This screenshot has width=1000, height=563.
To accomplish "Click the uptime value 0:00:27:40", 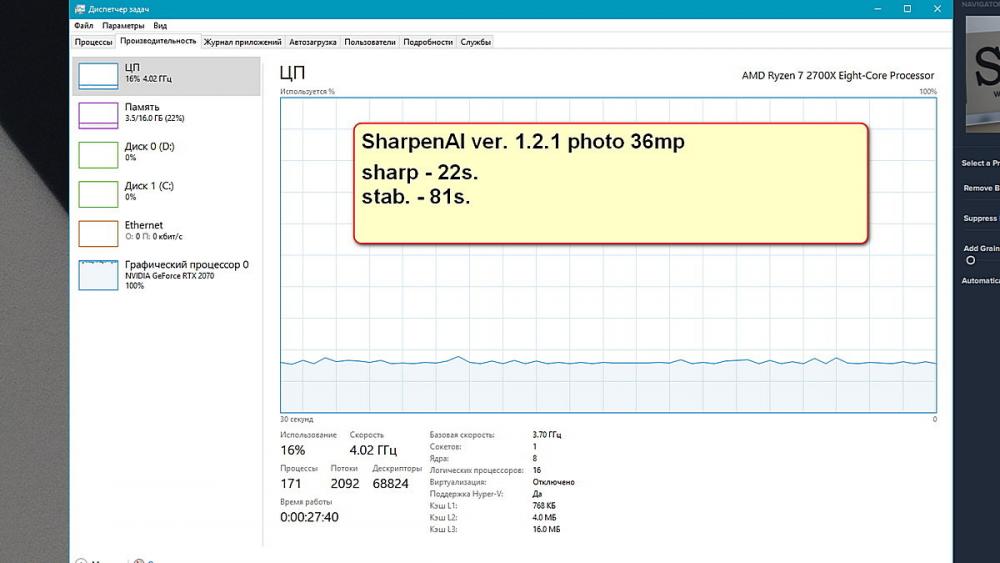I will click(x=309, y=517).
